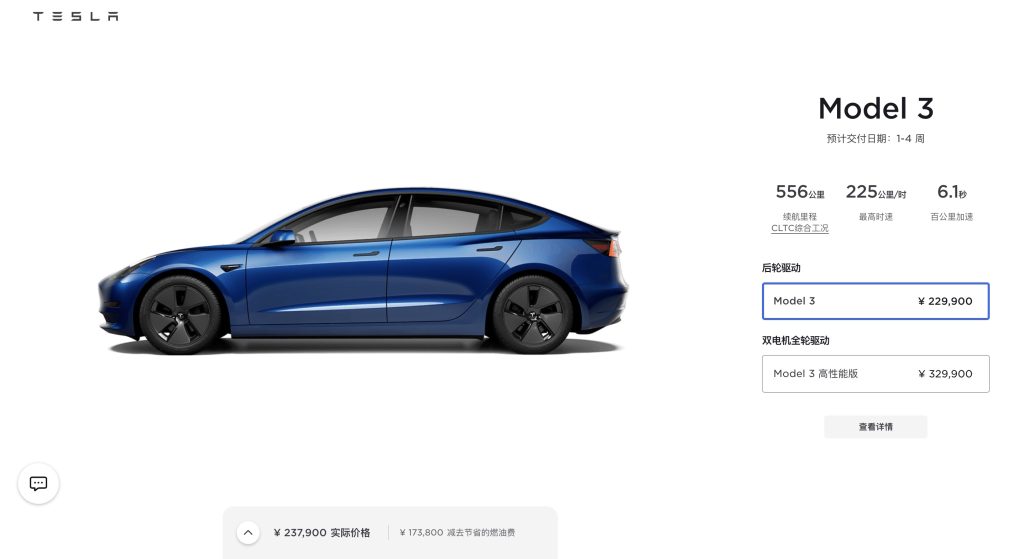1024x559 pixels.
Task: Click the Model 3 heading
Action: point(876,108)
